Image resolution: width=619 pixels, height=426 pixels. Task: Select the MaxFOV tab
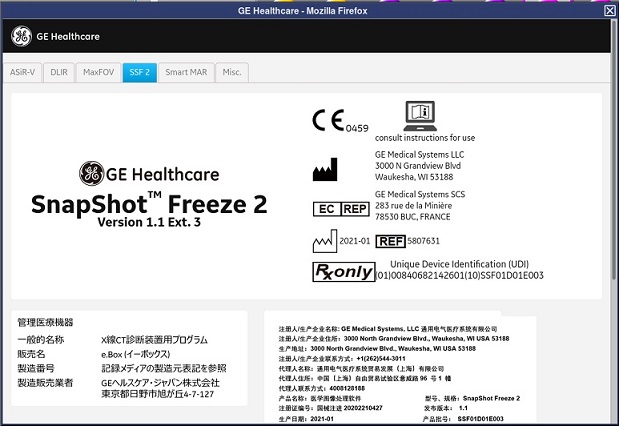(x=98, y=72)
